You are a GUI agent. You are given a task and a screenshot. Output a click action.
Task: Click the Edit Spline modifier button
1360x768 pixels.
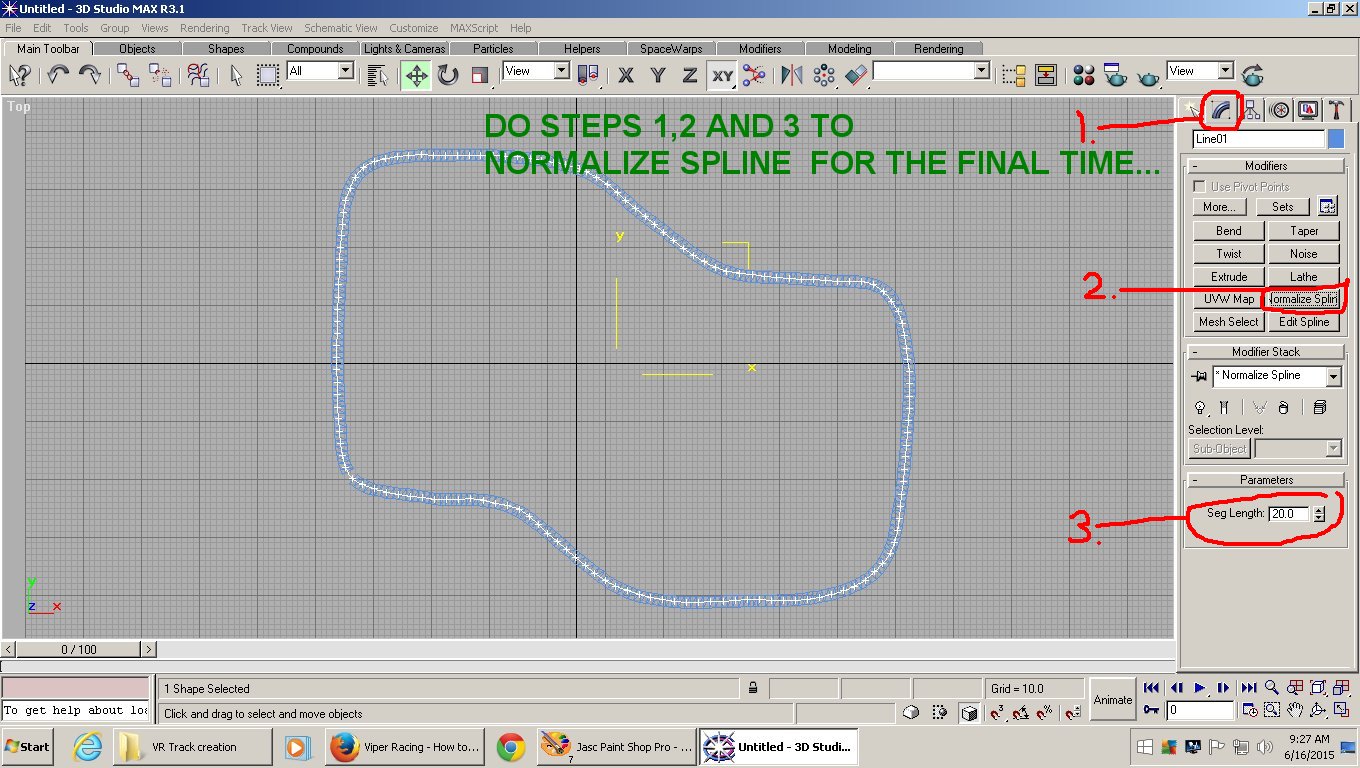coord(1304,322)
